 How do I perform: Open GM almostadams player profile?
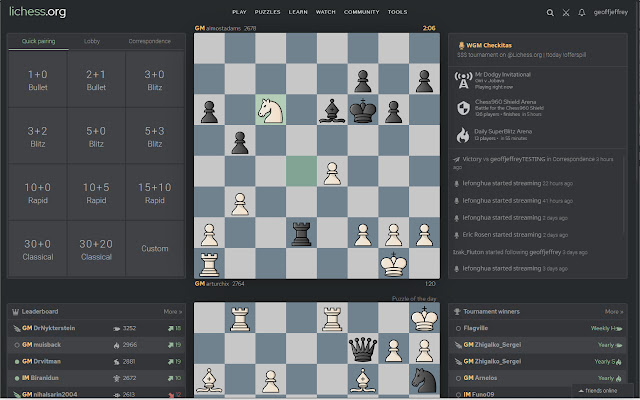[225, 28]
